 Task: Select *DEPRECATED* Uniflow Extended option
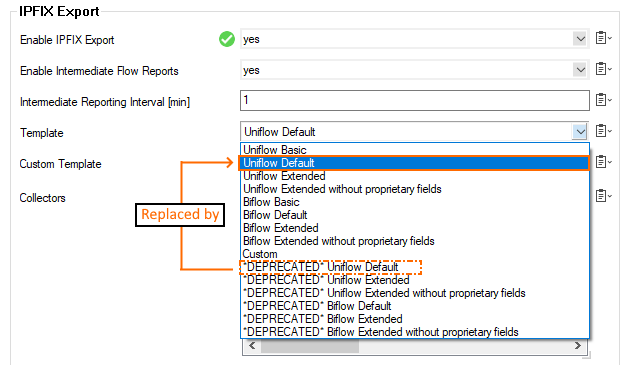coord(415,280)
